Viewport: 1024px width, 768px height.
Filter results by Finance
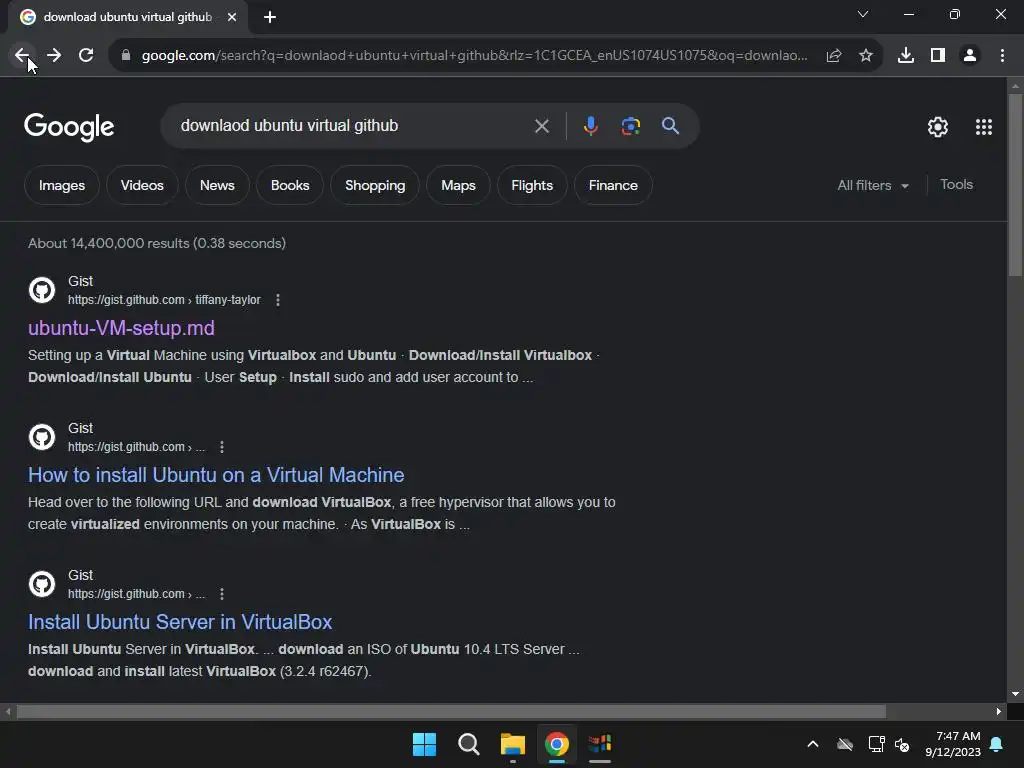[613, 185]
